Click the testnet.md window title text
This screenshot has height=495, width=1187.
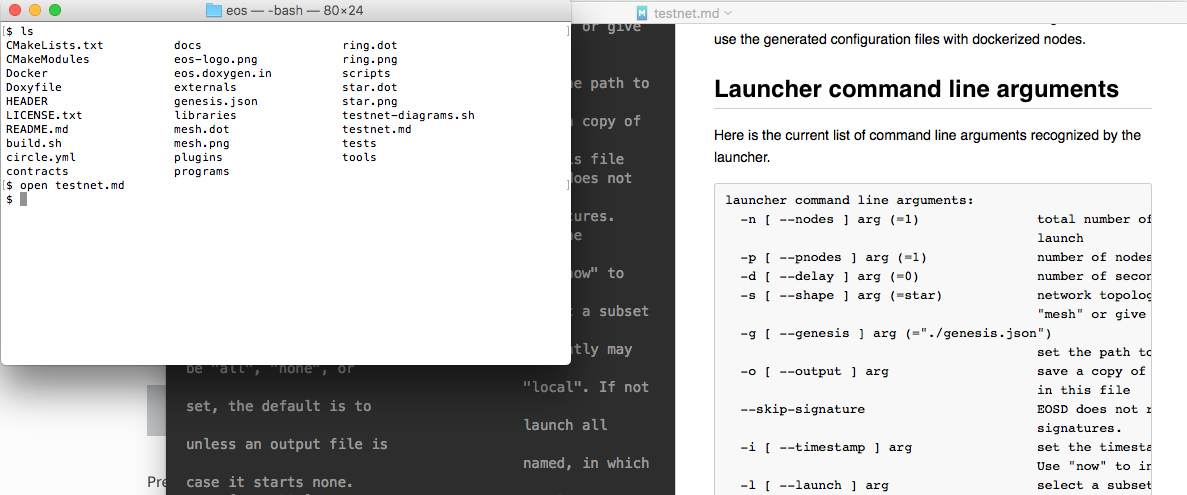687,13
